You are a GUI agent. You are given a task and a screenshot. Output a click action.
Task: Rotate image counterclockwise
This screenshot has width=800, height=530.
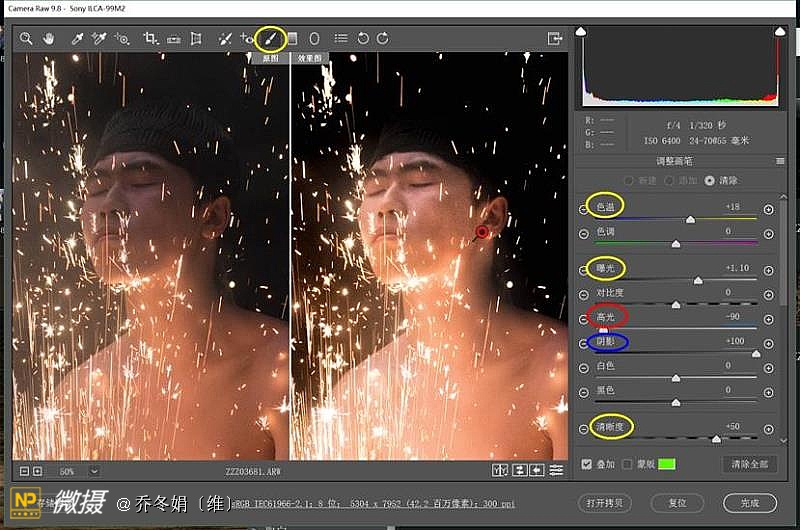pos(362,39)
